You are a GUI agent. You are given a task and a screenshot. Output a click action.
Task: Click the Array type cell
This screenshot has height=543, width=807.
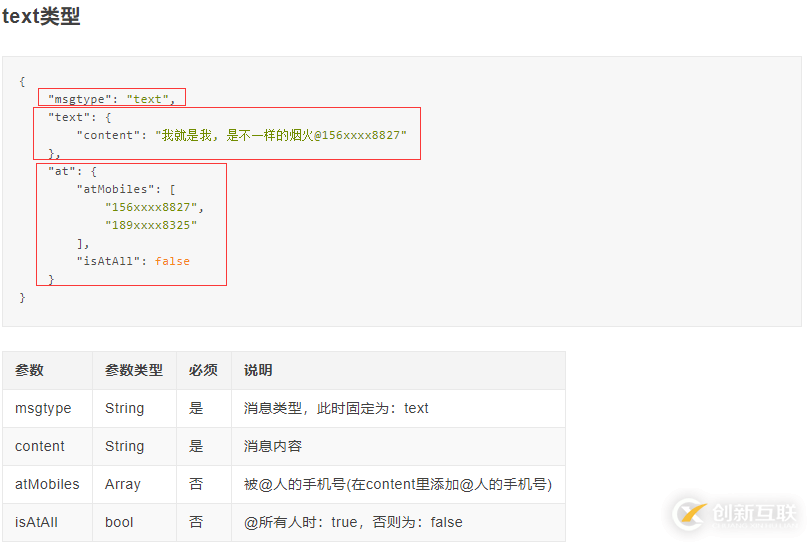(123, 484)
